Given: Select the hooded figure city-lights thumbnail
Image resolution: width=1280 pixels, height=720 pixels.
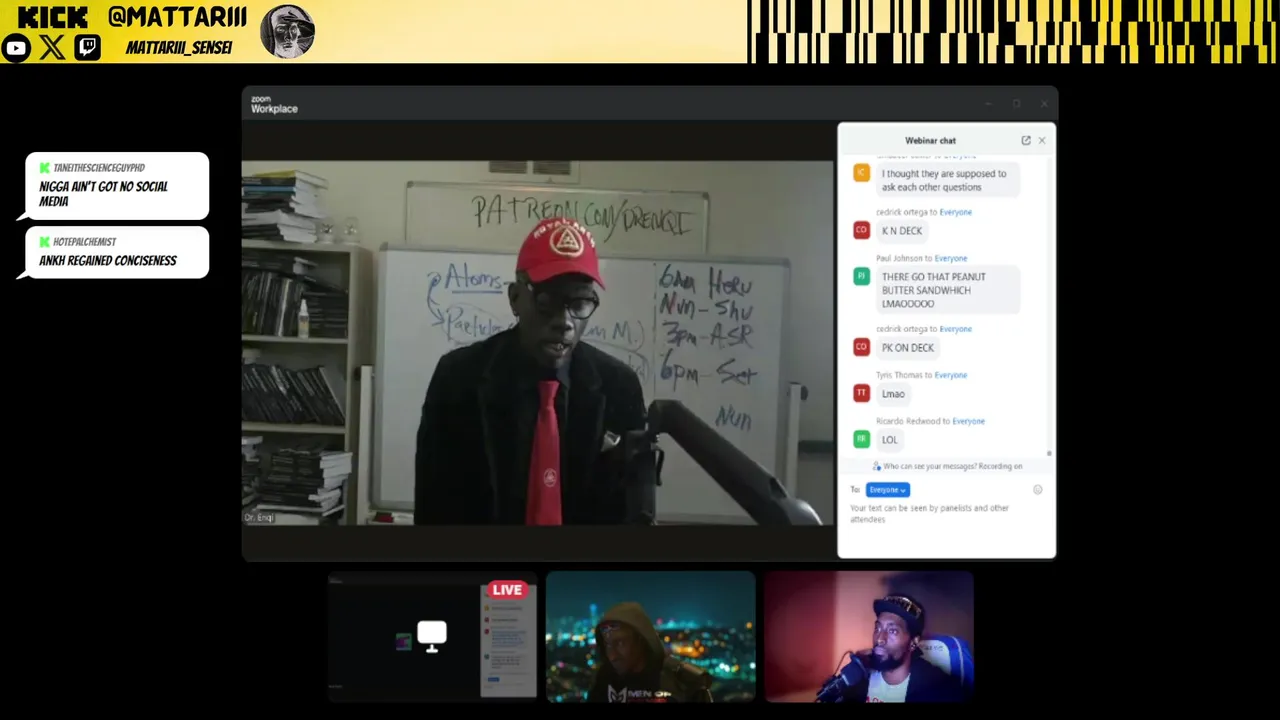Looking at the screenshot, I should point(650,636).
